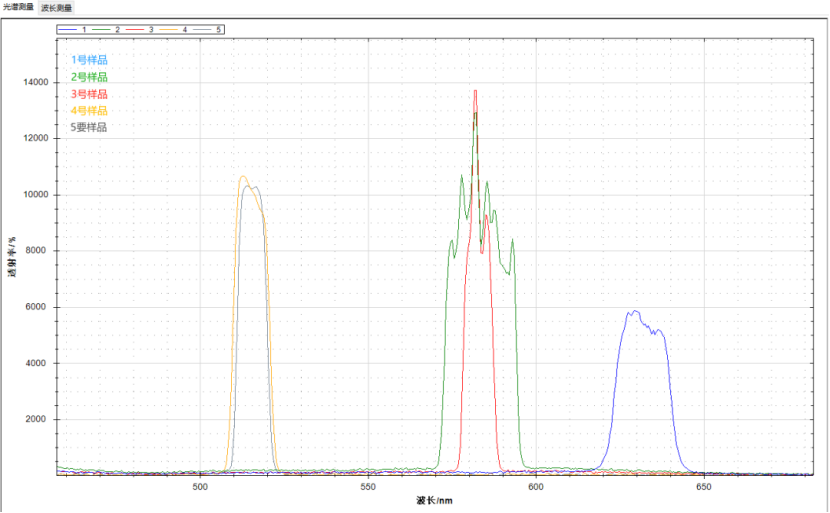This screenshot has width=830, height=513.
Task: Click the 500 x-axis tick value
Action: 200,487
